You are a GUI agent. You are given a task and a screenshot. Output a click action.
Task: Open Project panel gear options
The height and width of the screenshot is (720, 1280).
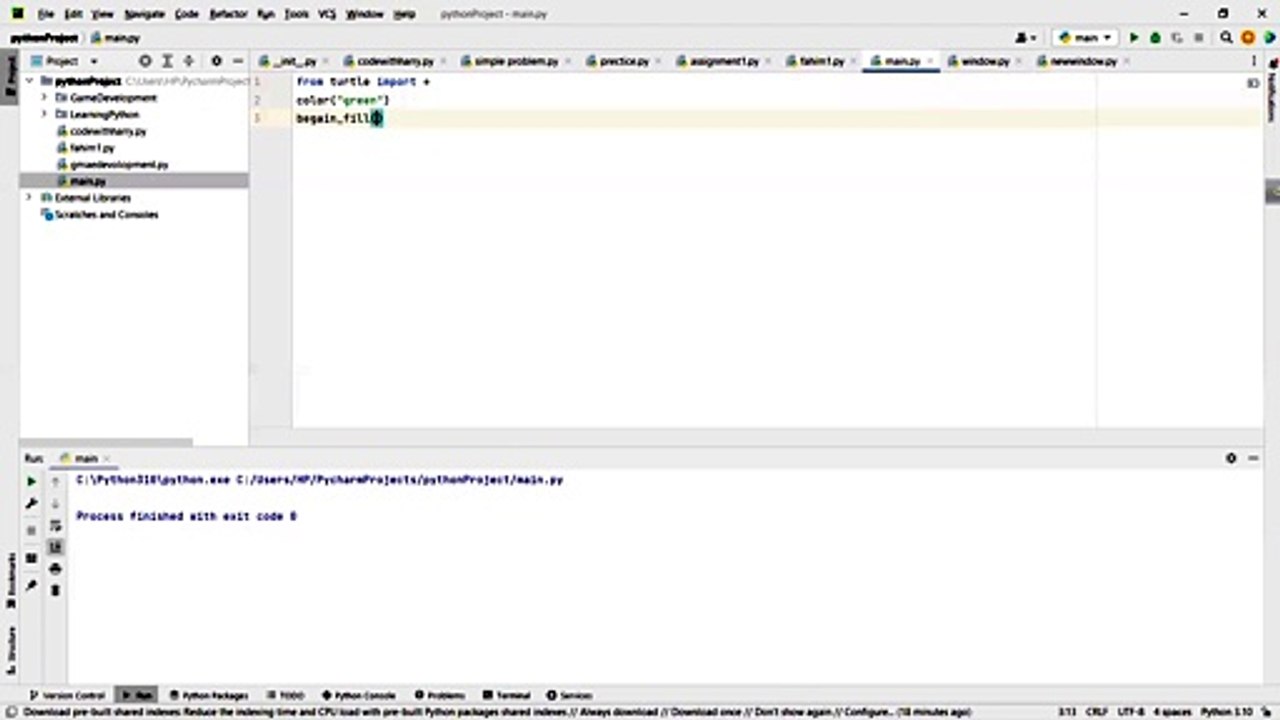tap(216, 61)
